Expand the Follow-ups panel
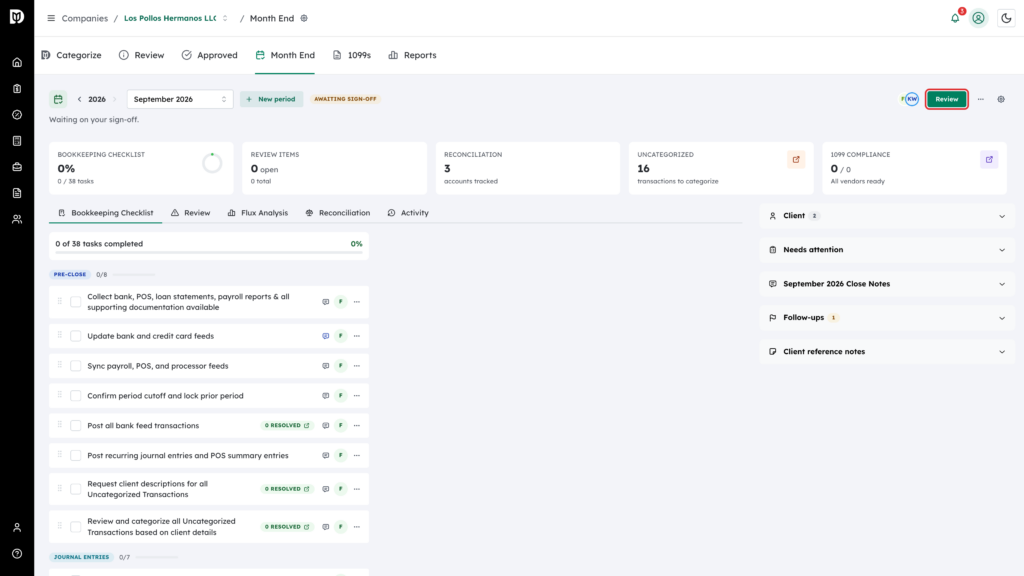Image resolution: width=1024 pixels, height=576 pixels. point(887,317)
